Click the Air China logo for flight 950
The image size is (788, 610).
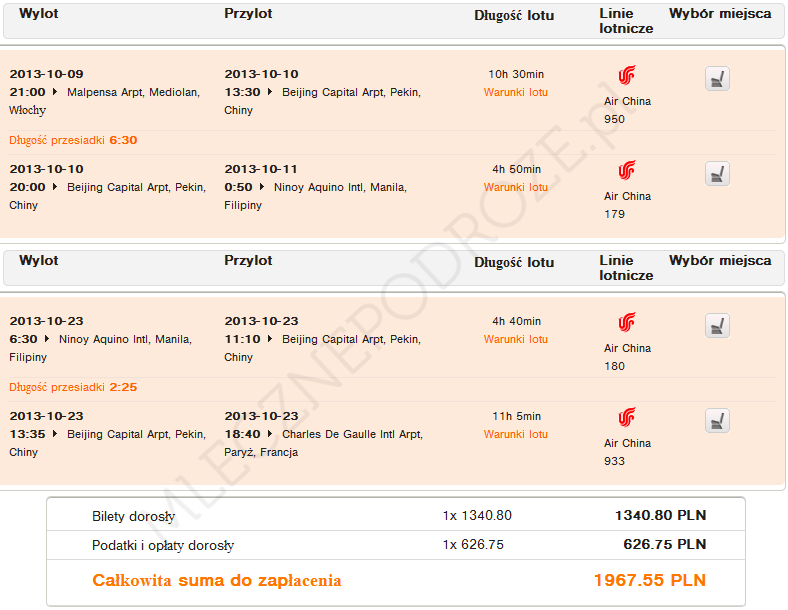[627, 76]
